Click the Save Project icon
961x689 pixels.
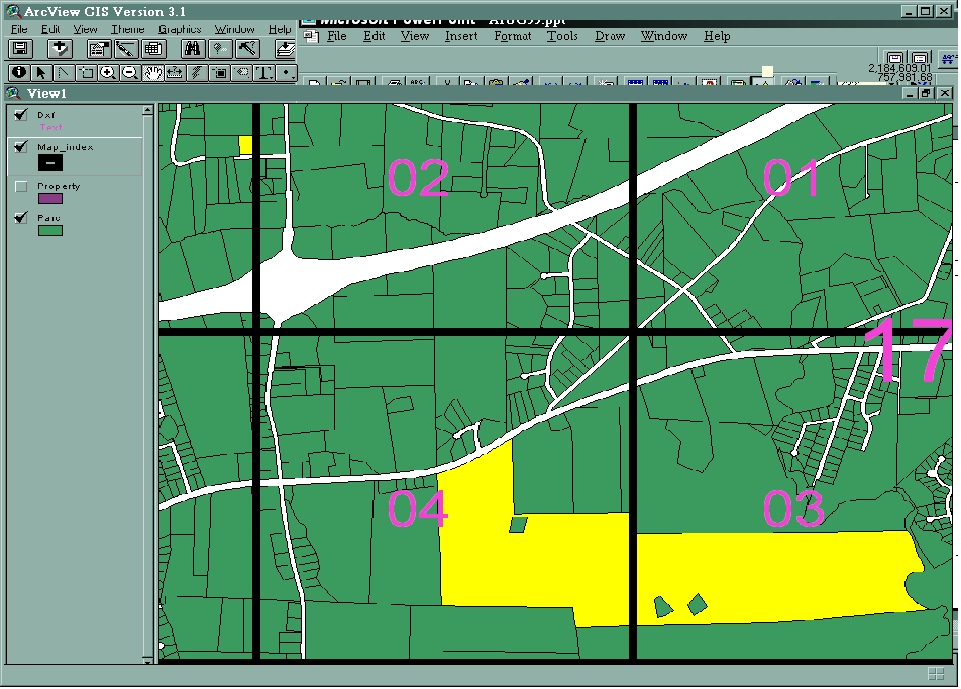pos(22,49)
